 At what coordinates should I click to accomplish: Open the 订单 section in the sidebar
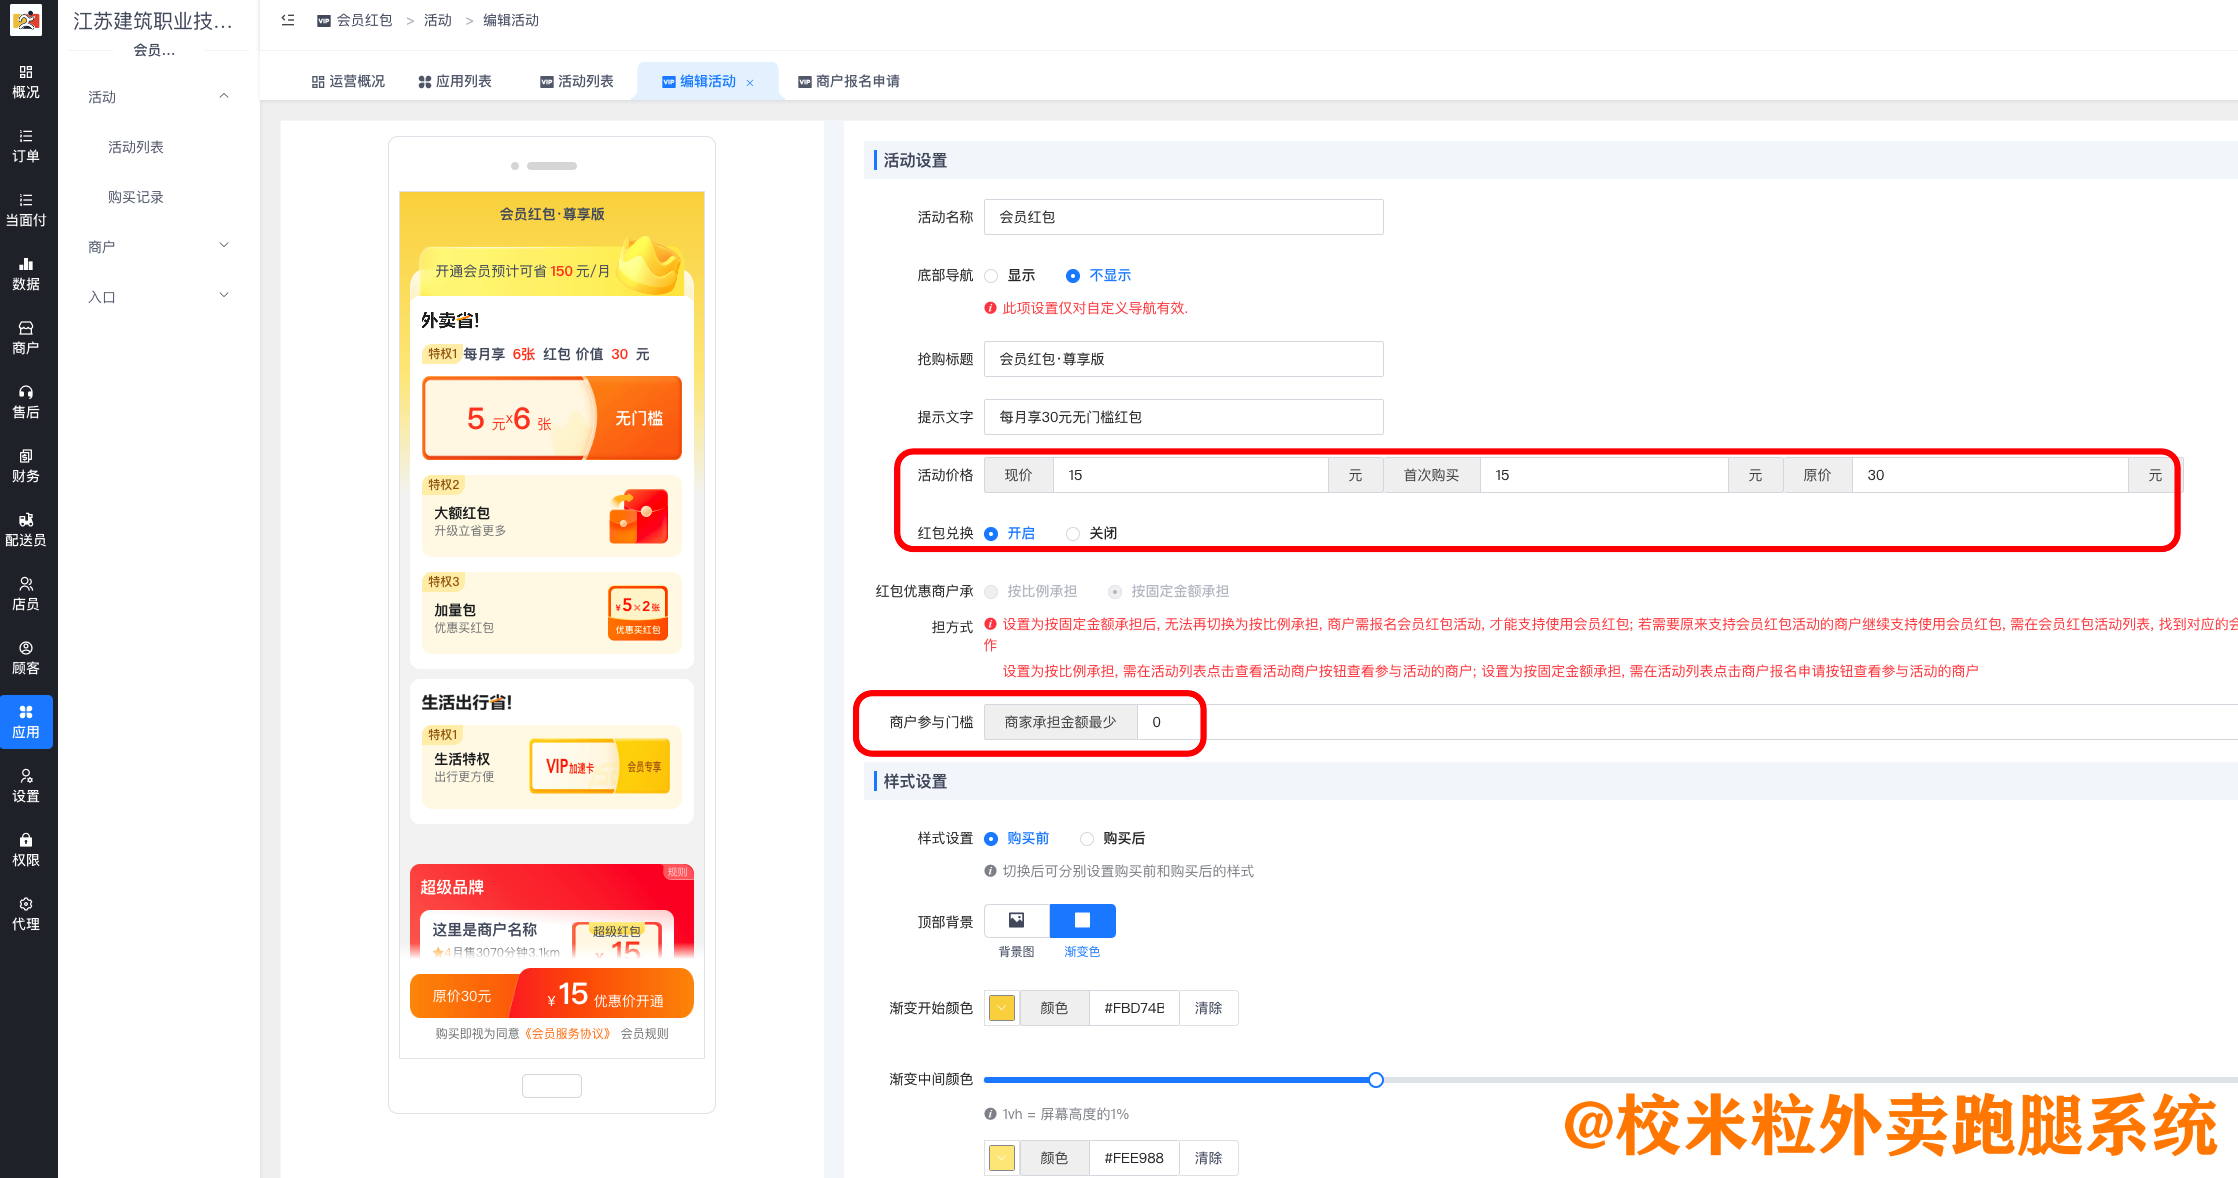click(x=26, y=145)
